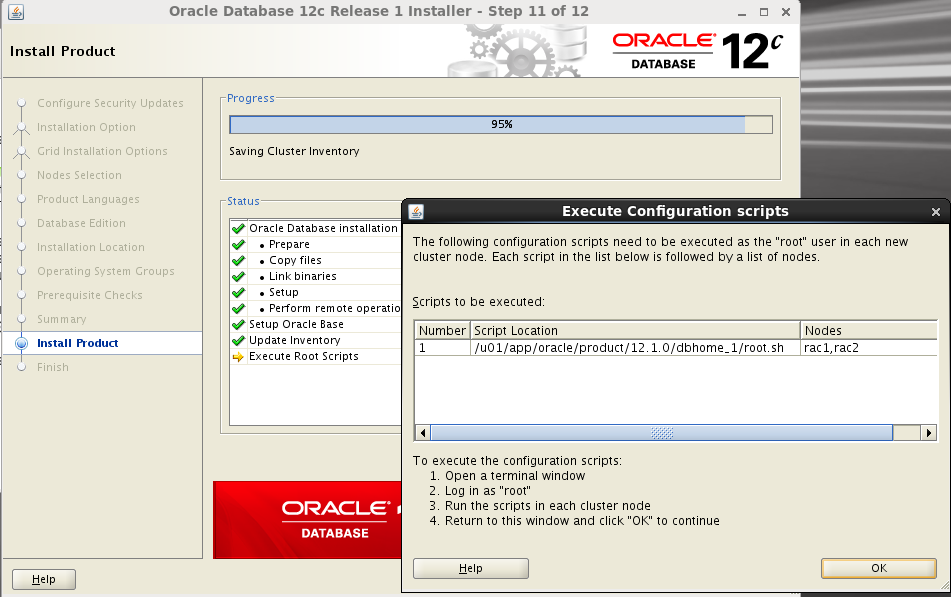Click the green checkmark beside Perform remote operations

pyautogui.click(x=238, y=308)
